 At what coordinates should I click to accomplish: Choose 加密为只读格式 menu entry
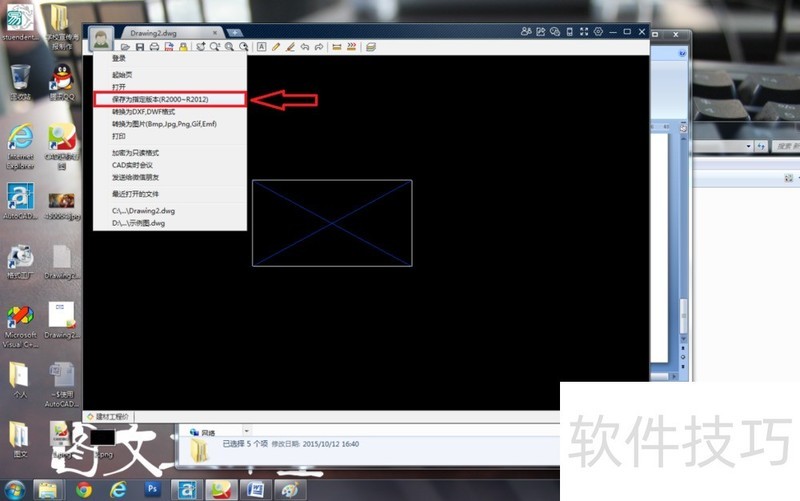click(x=135, y=153)
